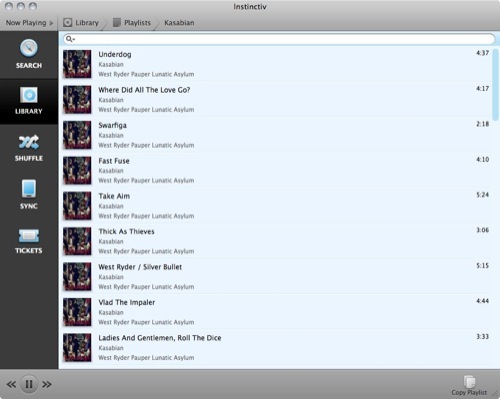Click the 5:24 duration of Take Aim
Image resolution: width=500 pixels, height=399 pixels.
482,195
